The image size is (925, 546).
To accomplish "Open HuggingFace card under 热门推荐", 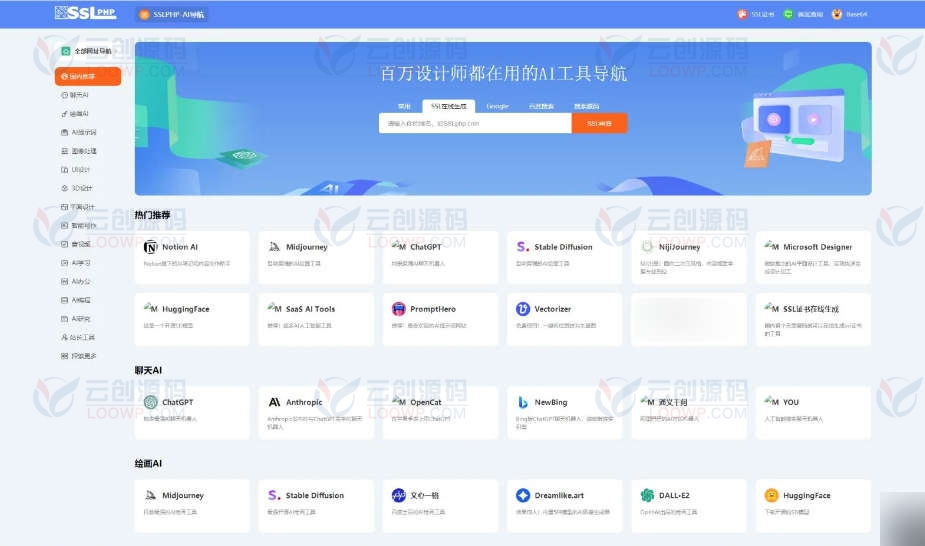I will [x=192, y=319].
